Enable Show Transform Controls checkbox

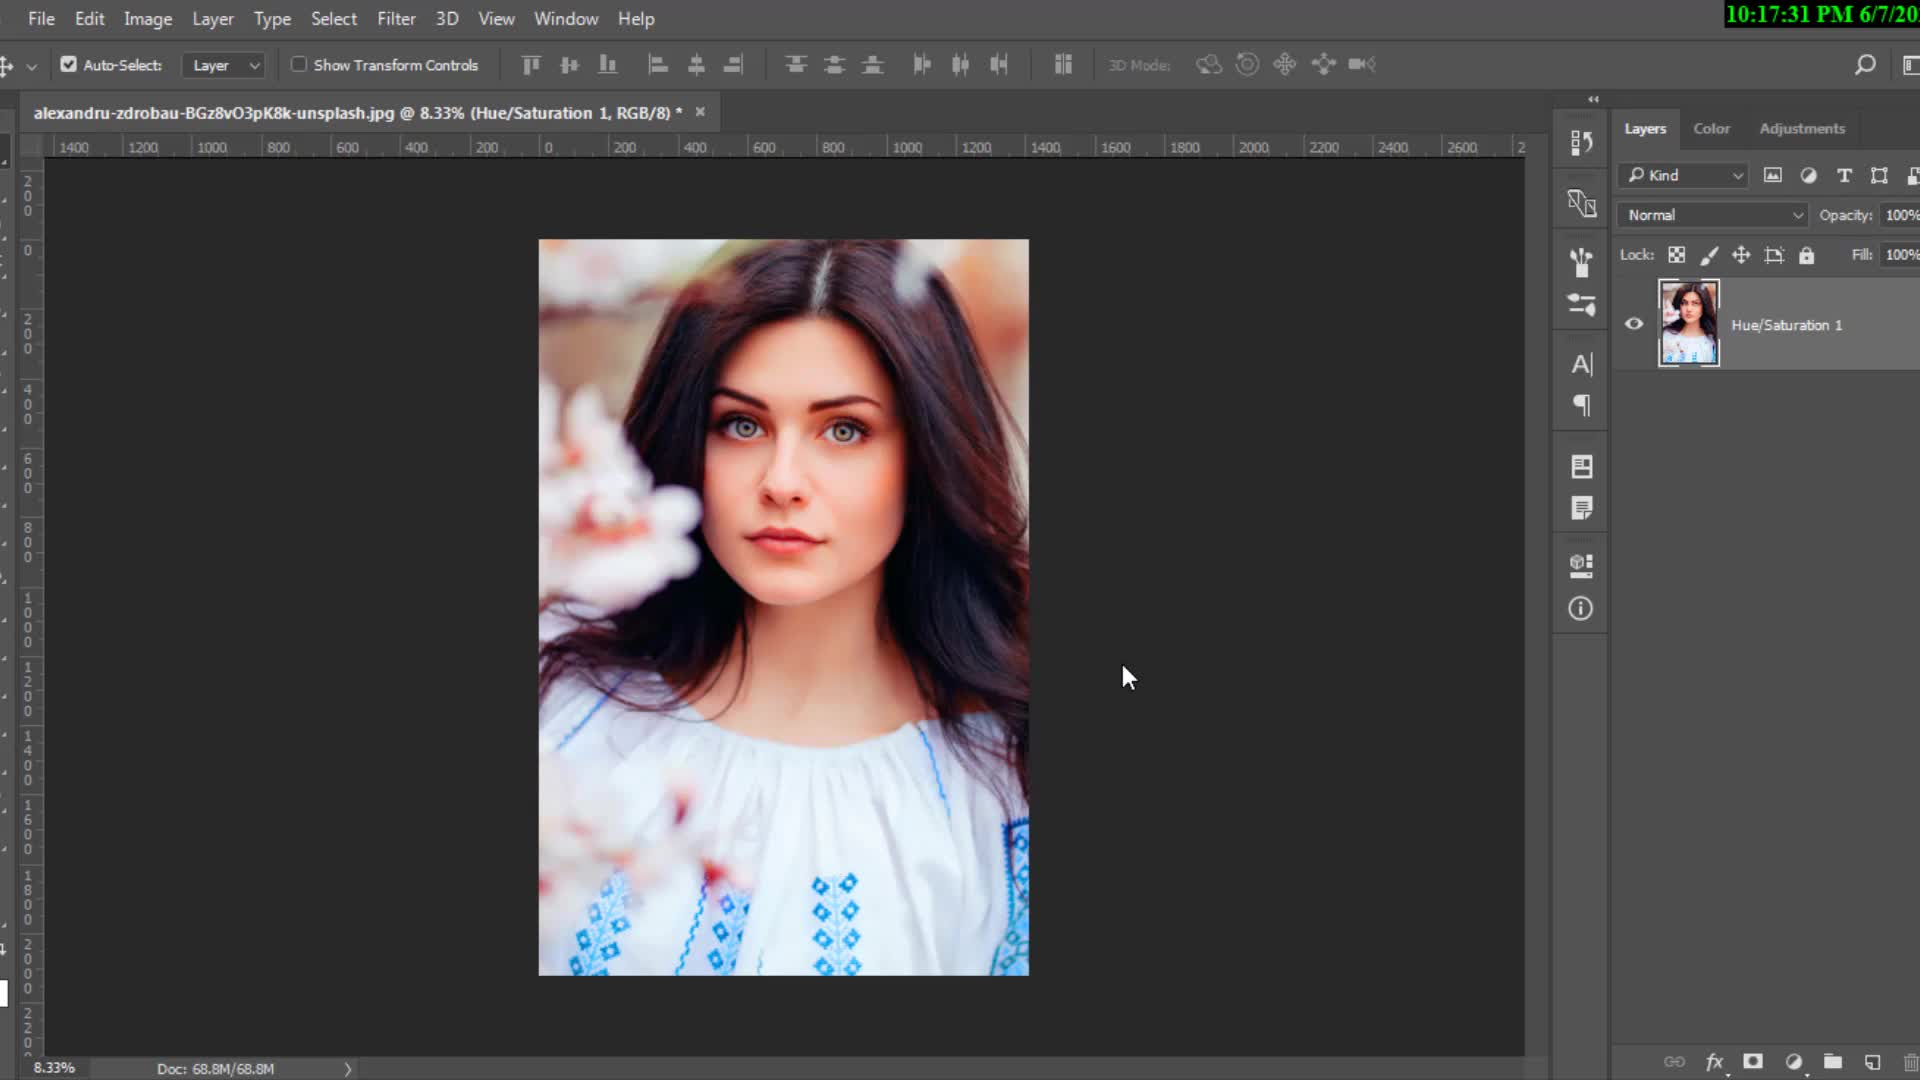pos(298,65)
